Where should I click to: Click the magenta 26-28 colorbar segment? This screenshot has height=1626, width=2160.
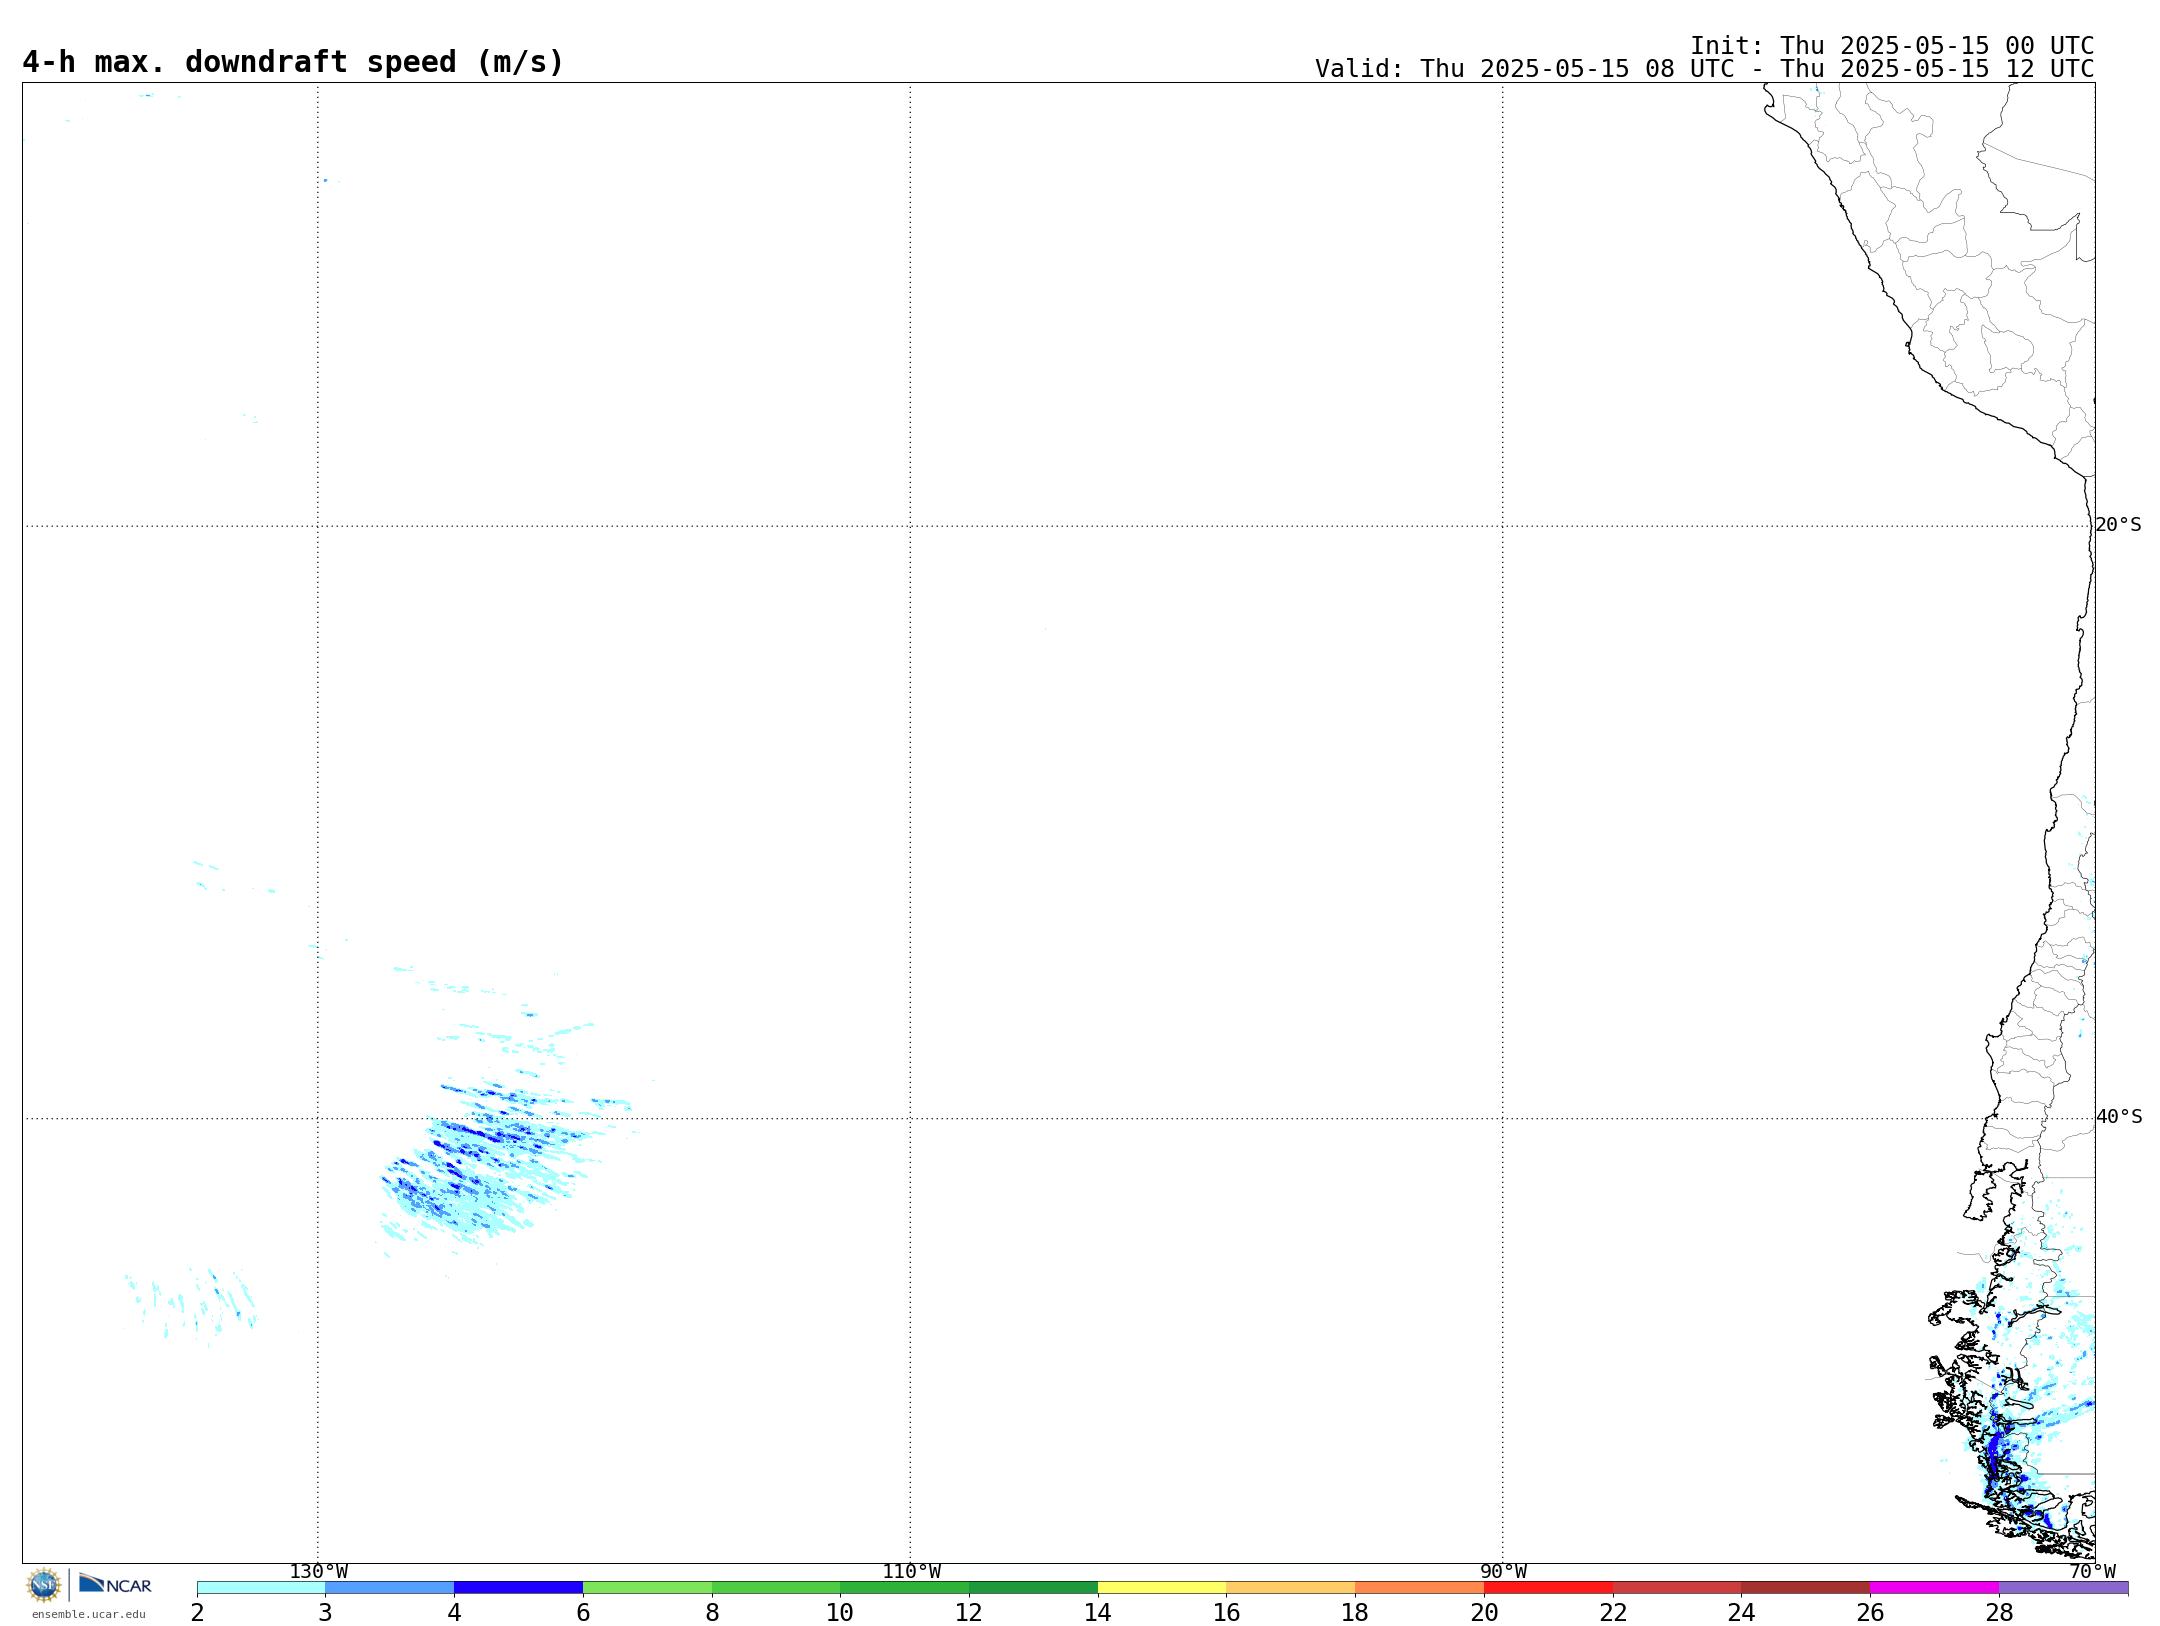coord(1934,1588)
